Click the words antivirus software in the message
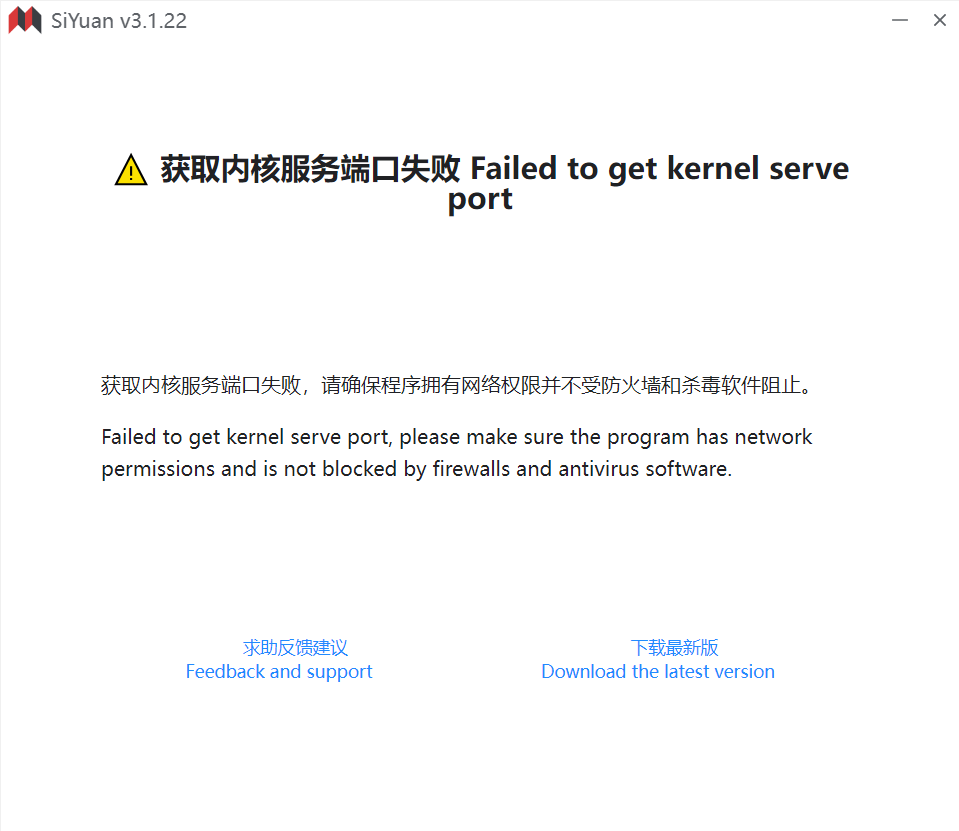Screen dimensions: 959x831 (645, 469)
